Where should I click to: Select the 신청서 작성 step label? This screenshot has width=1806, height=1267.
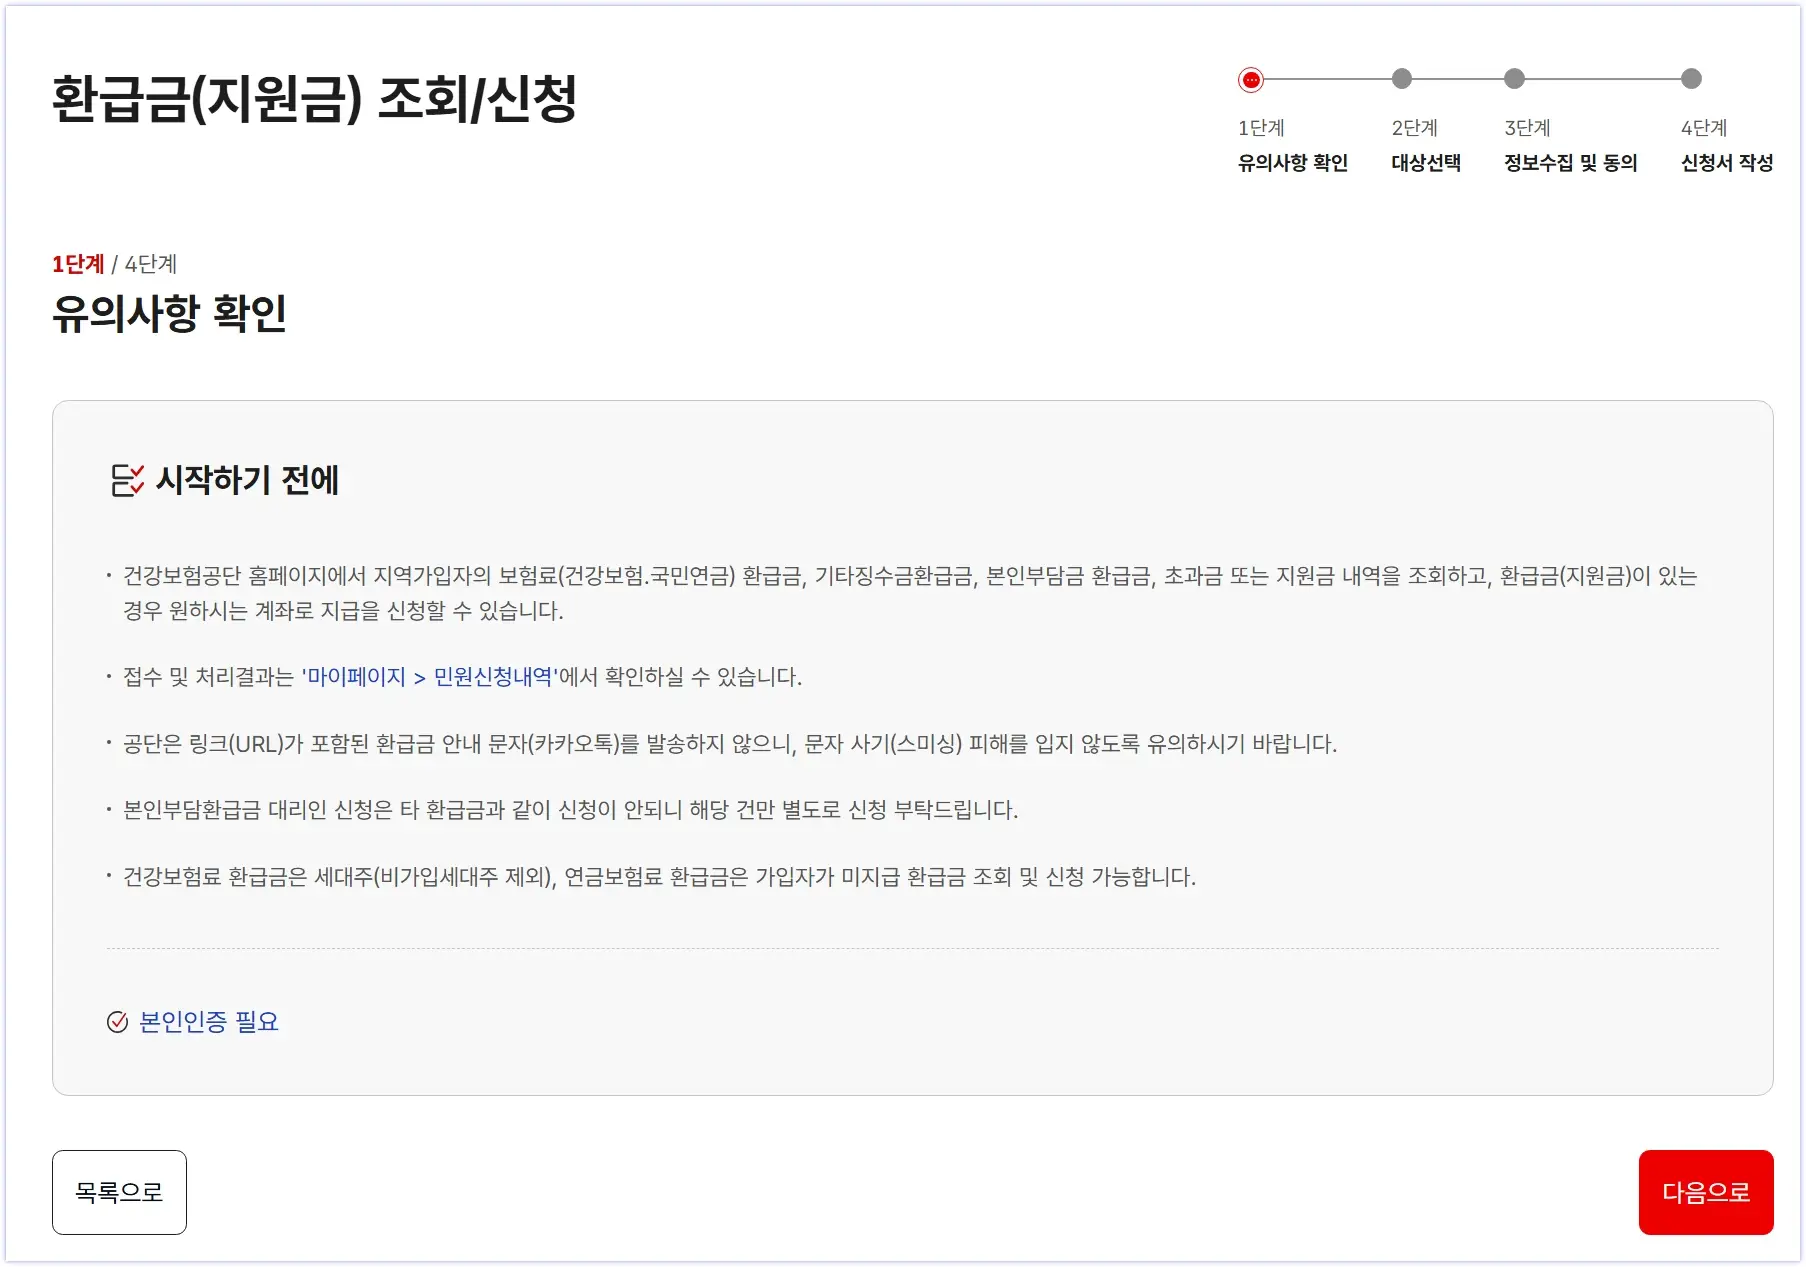pos(1726,163)
